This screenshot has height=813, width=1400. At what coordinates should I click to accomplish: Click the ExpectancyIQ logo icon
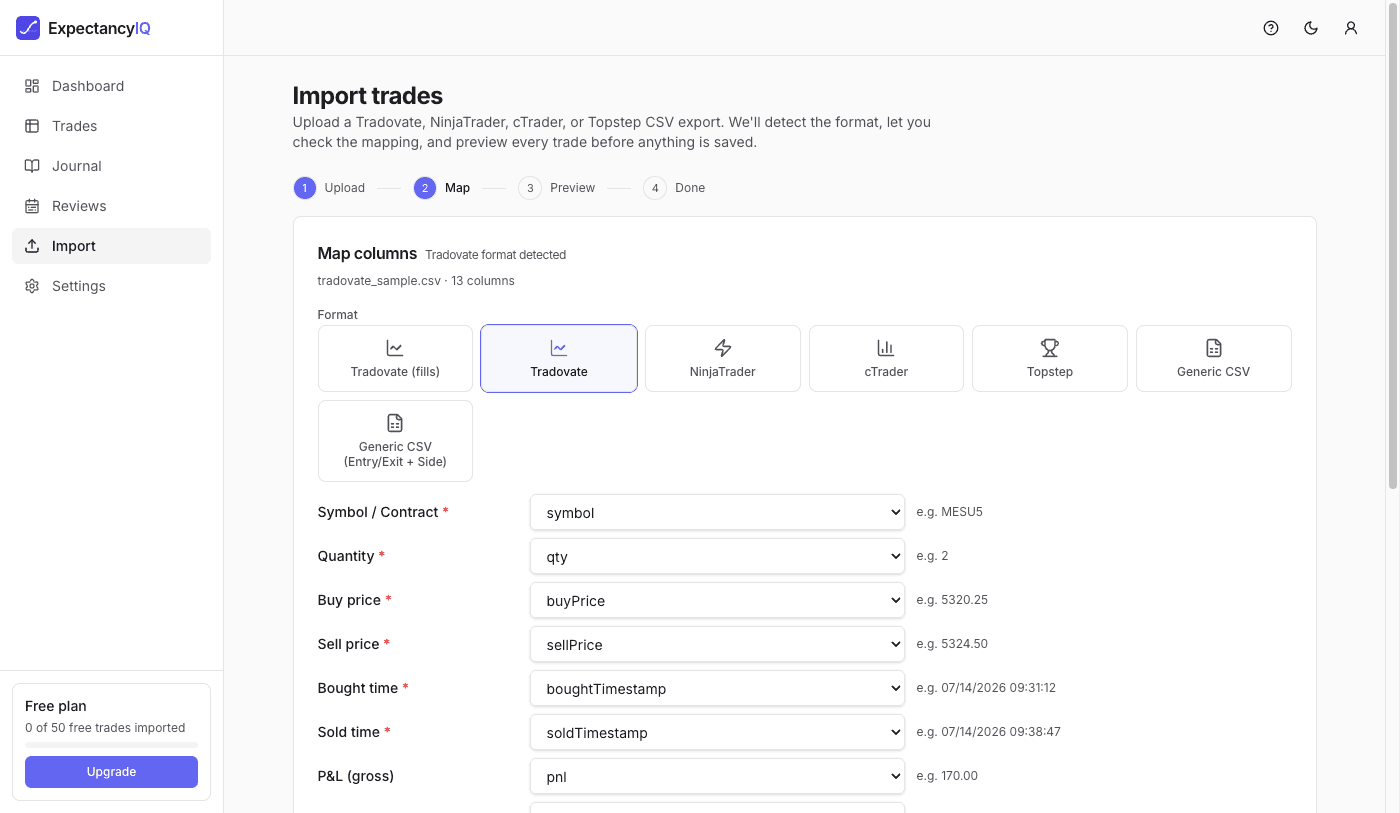point(28,28)
